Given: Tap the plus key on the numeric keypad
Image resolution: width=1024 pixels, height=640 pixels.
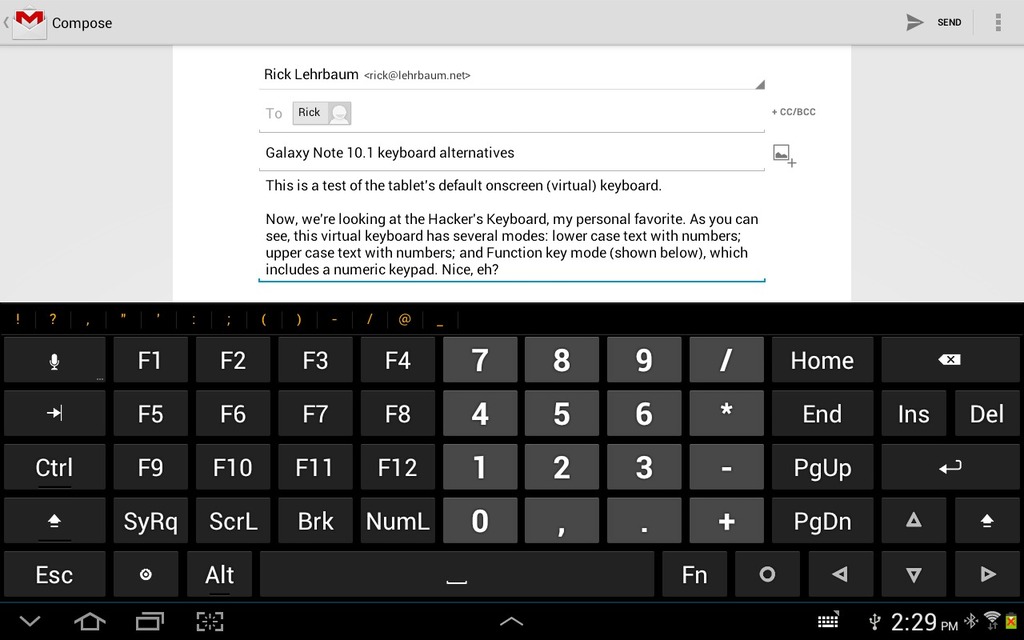Looking at the screenshot, I should [x=726, y=520].
